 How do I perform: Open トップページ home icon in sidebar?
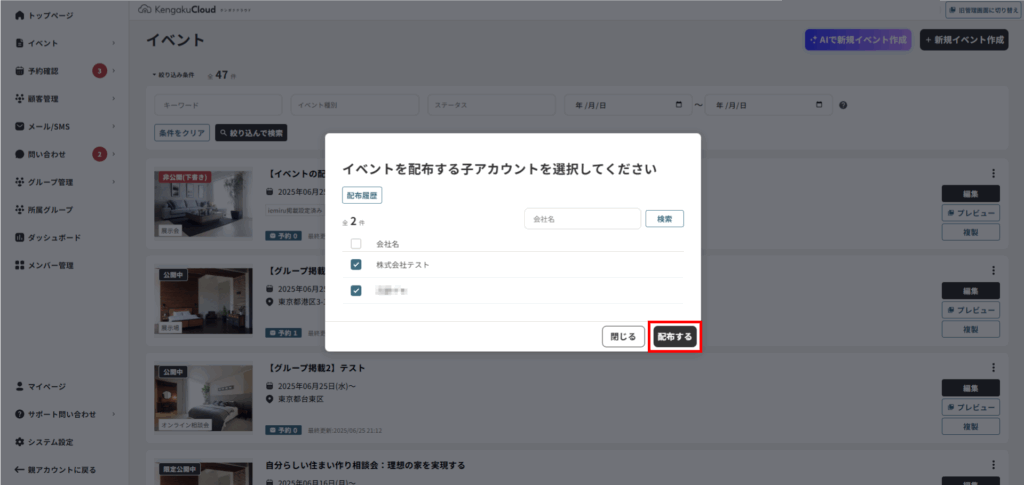click(20, 16)
